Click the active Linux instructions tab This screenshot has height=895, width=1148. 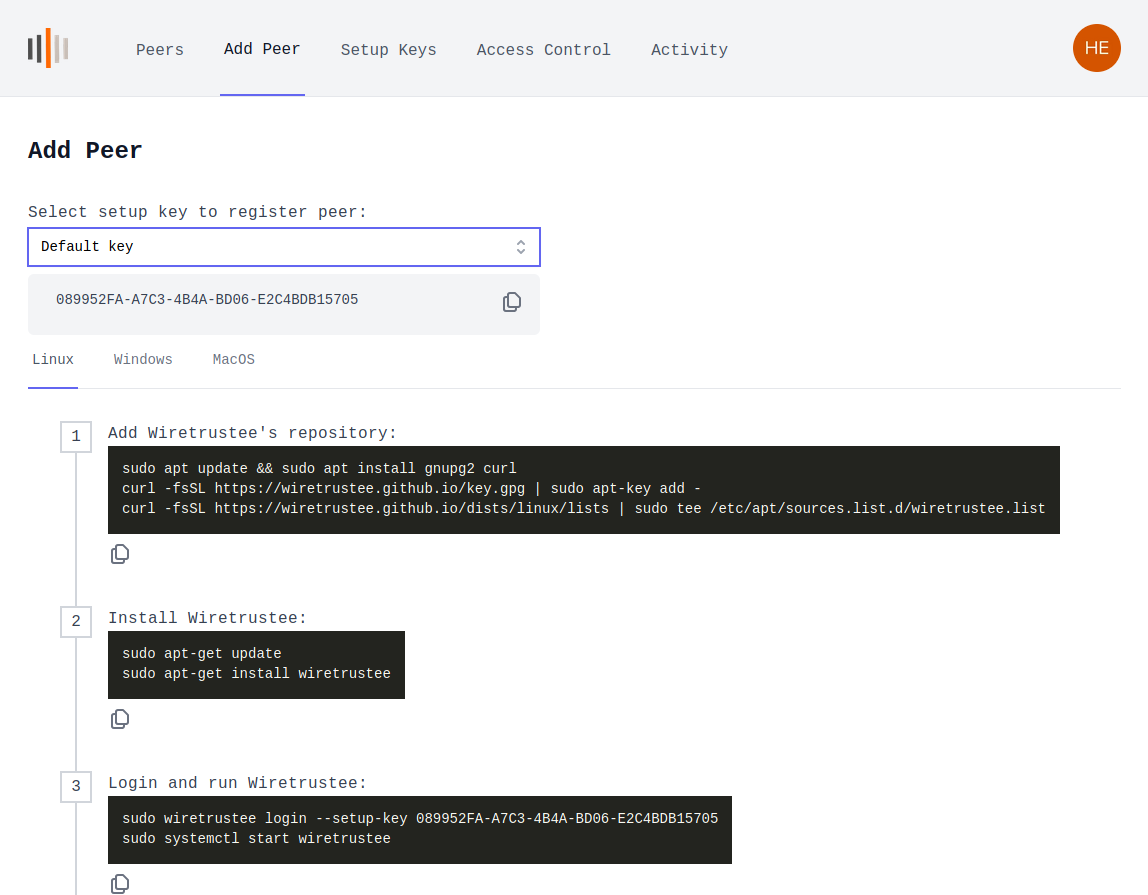click(53, 359)
